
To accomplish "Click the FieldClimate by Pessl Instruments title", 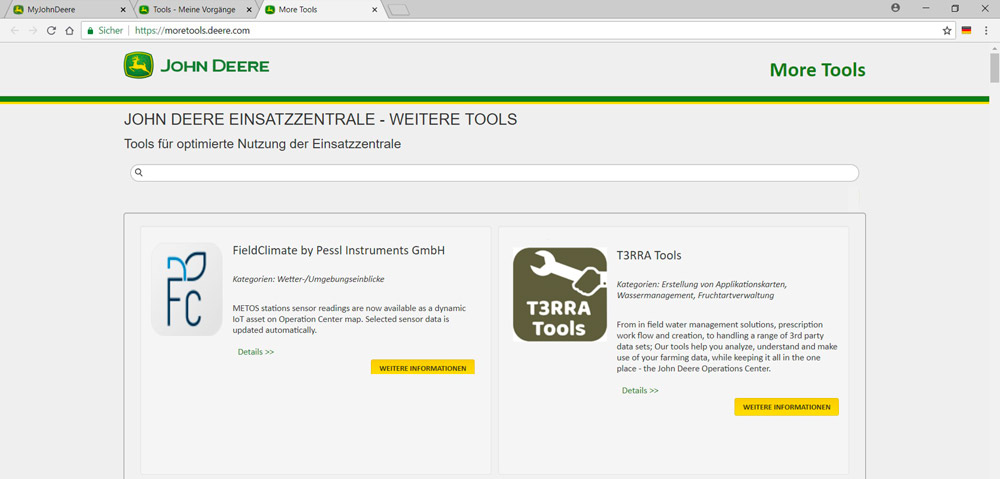I will point(339,251).
